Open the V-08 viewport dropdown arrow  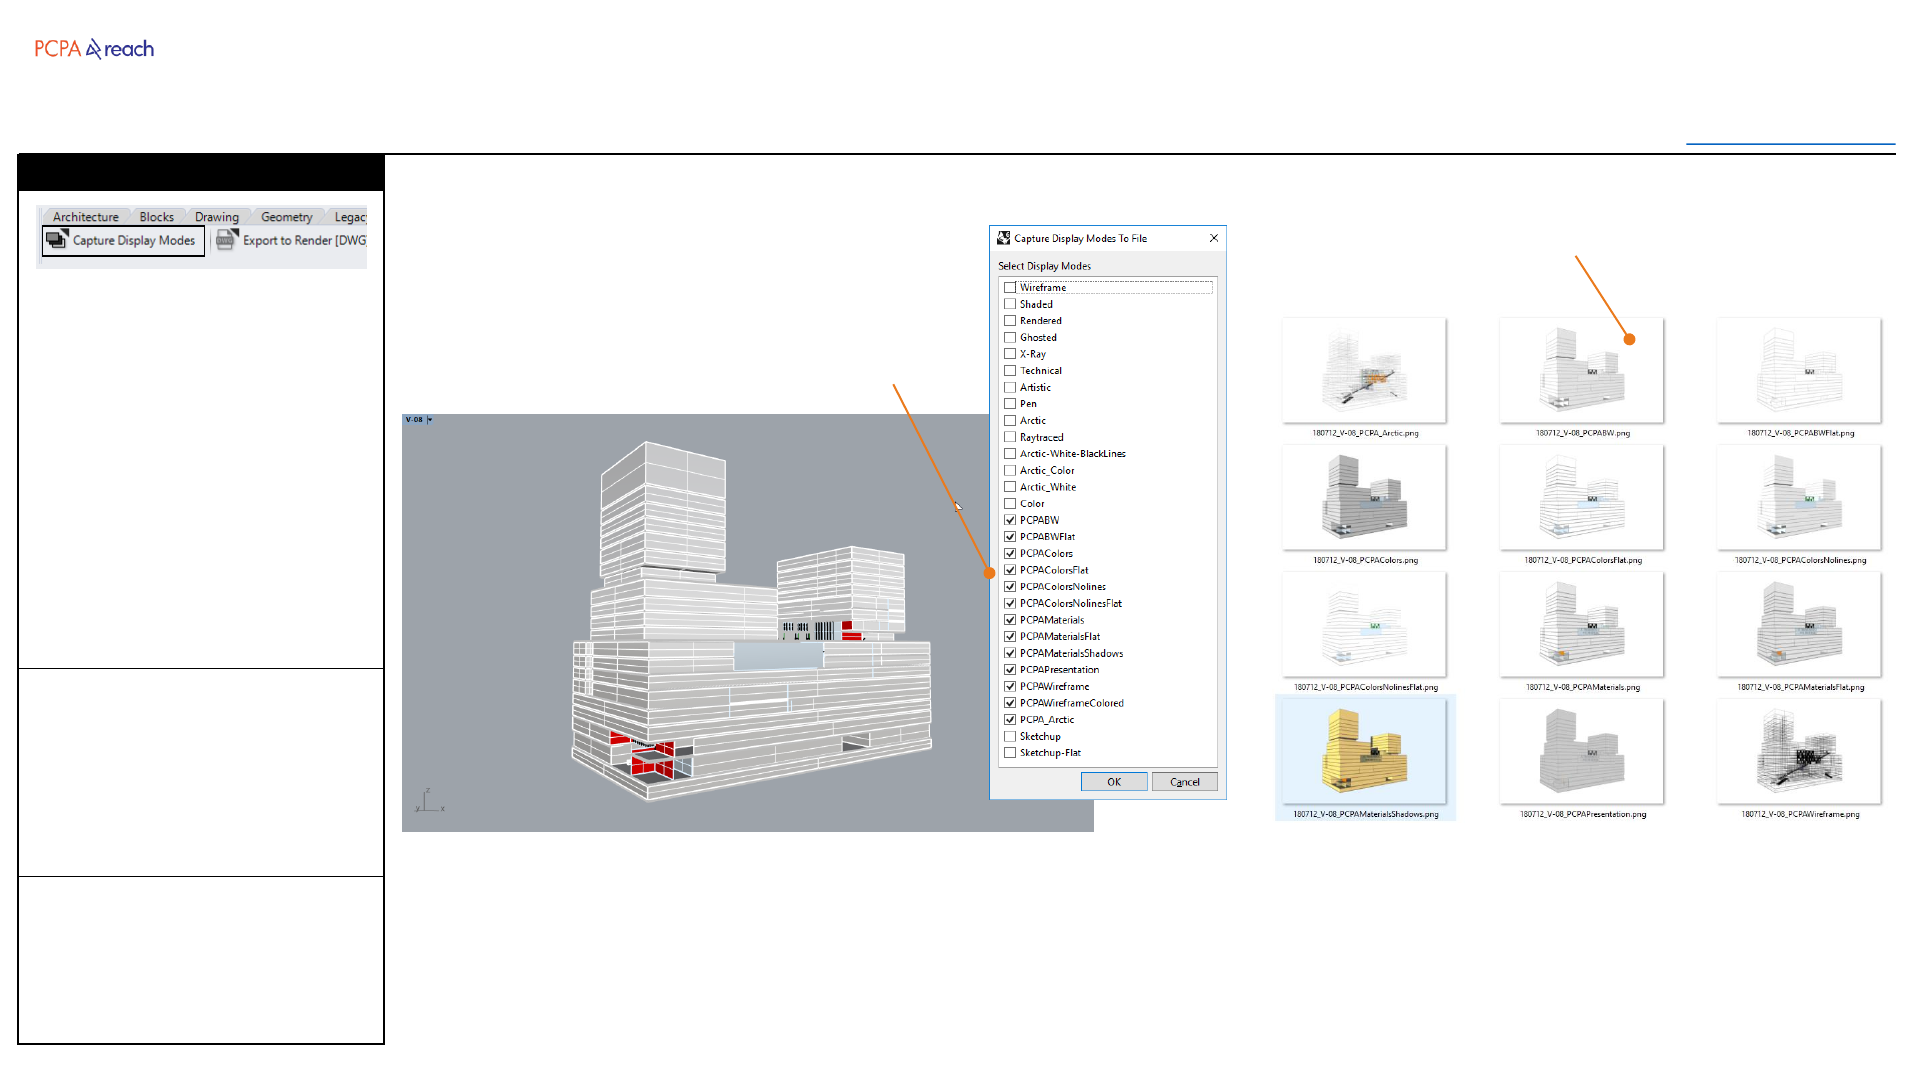click(x=430, y=420)
